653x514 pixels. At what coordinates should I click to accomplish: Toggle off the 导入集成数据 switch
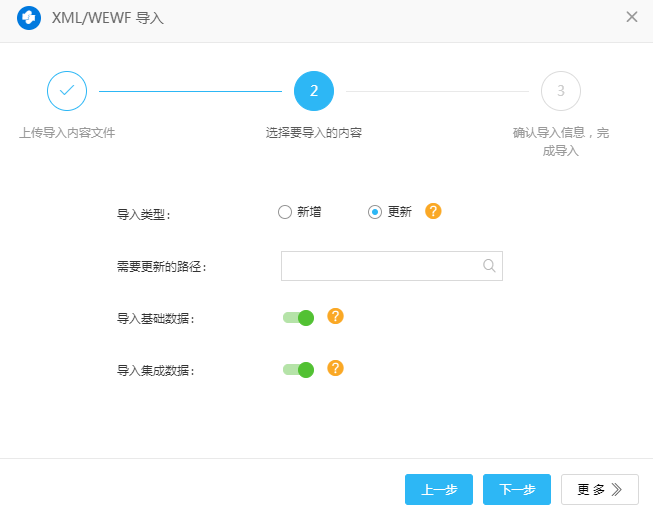tap(299, 370)
